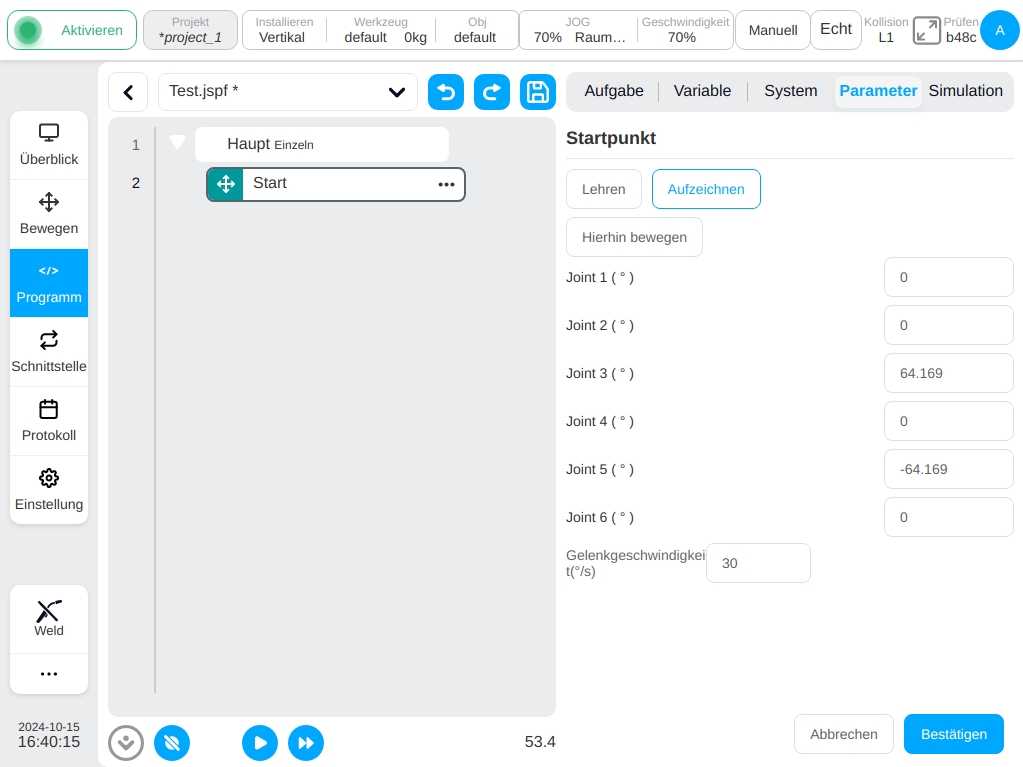
Task: Toggle the crossed-out blue icon at bottom
Action: tap(172, 743)
